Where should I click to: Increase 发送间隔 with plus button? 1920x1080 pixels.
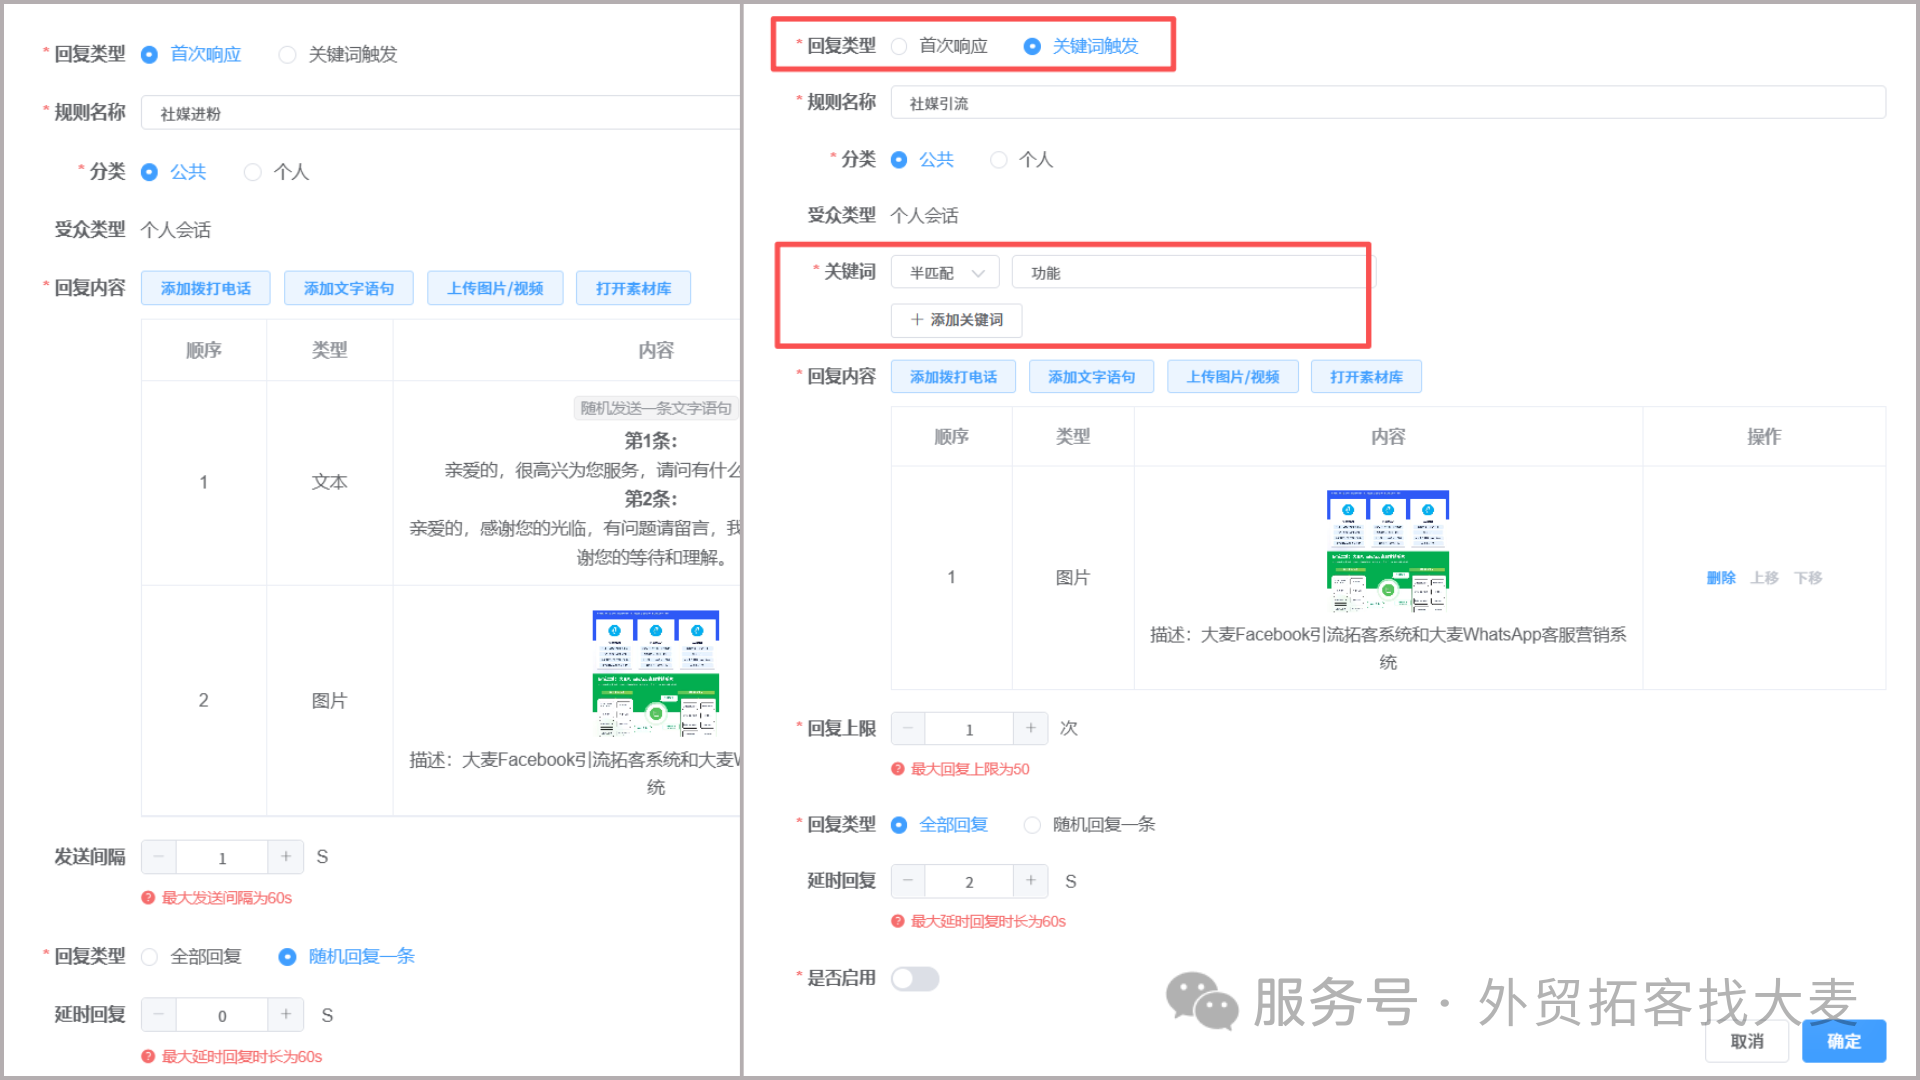(x=286, y=857)
